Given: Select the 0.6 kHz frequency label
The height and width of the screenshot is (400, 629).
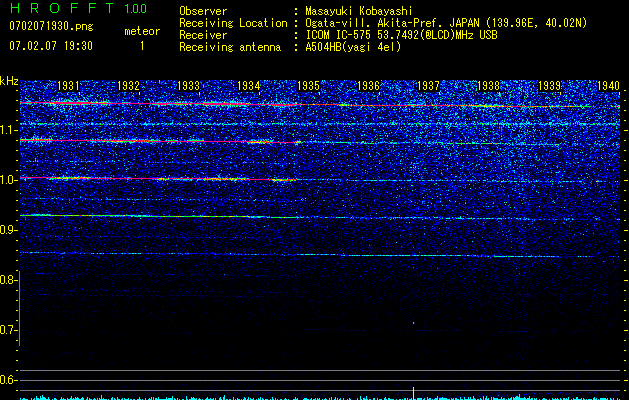Looking at the screenshot, I should coord(9,380).
